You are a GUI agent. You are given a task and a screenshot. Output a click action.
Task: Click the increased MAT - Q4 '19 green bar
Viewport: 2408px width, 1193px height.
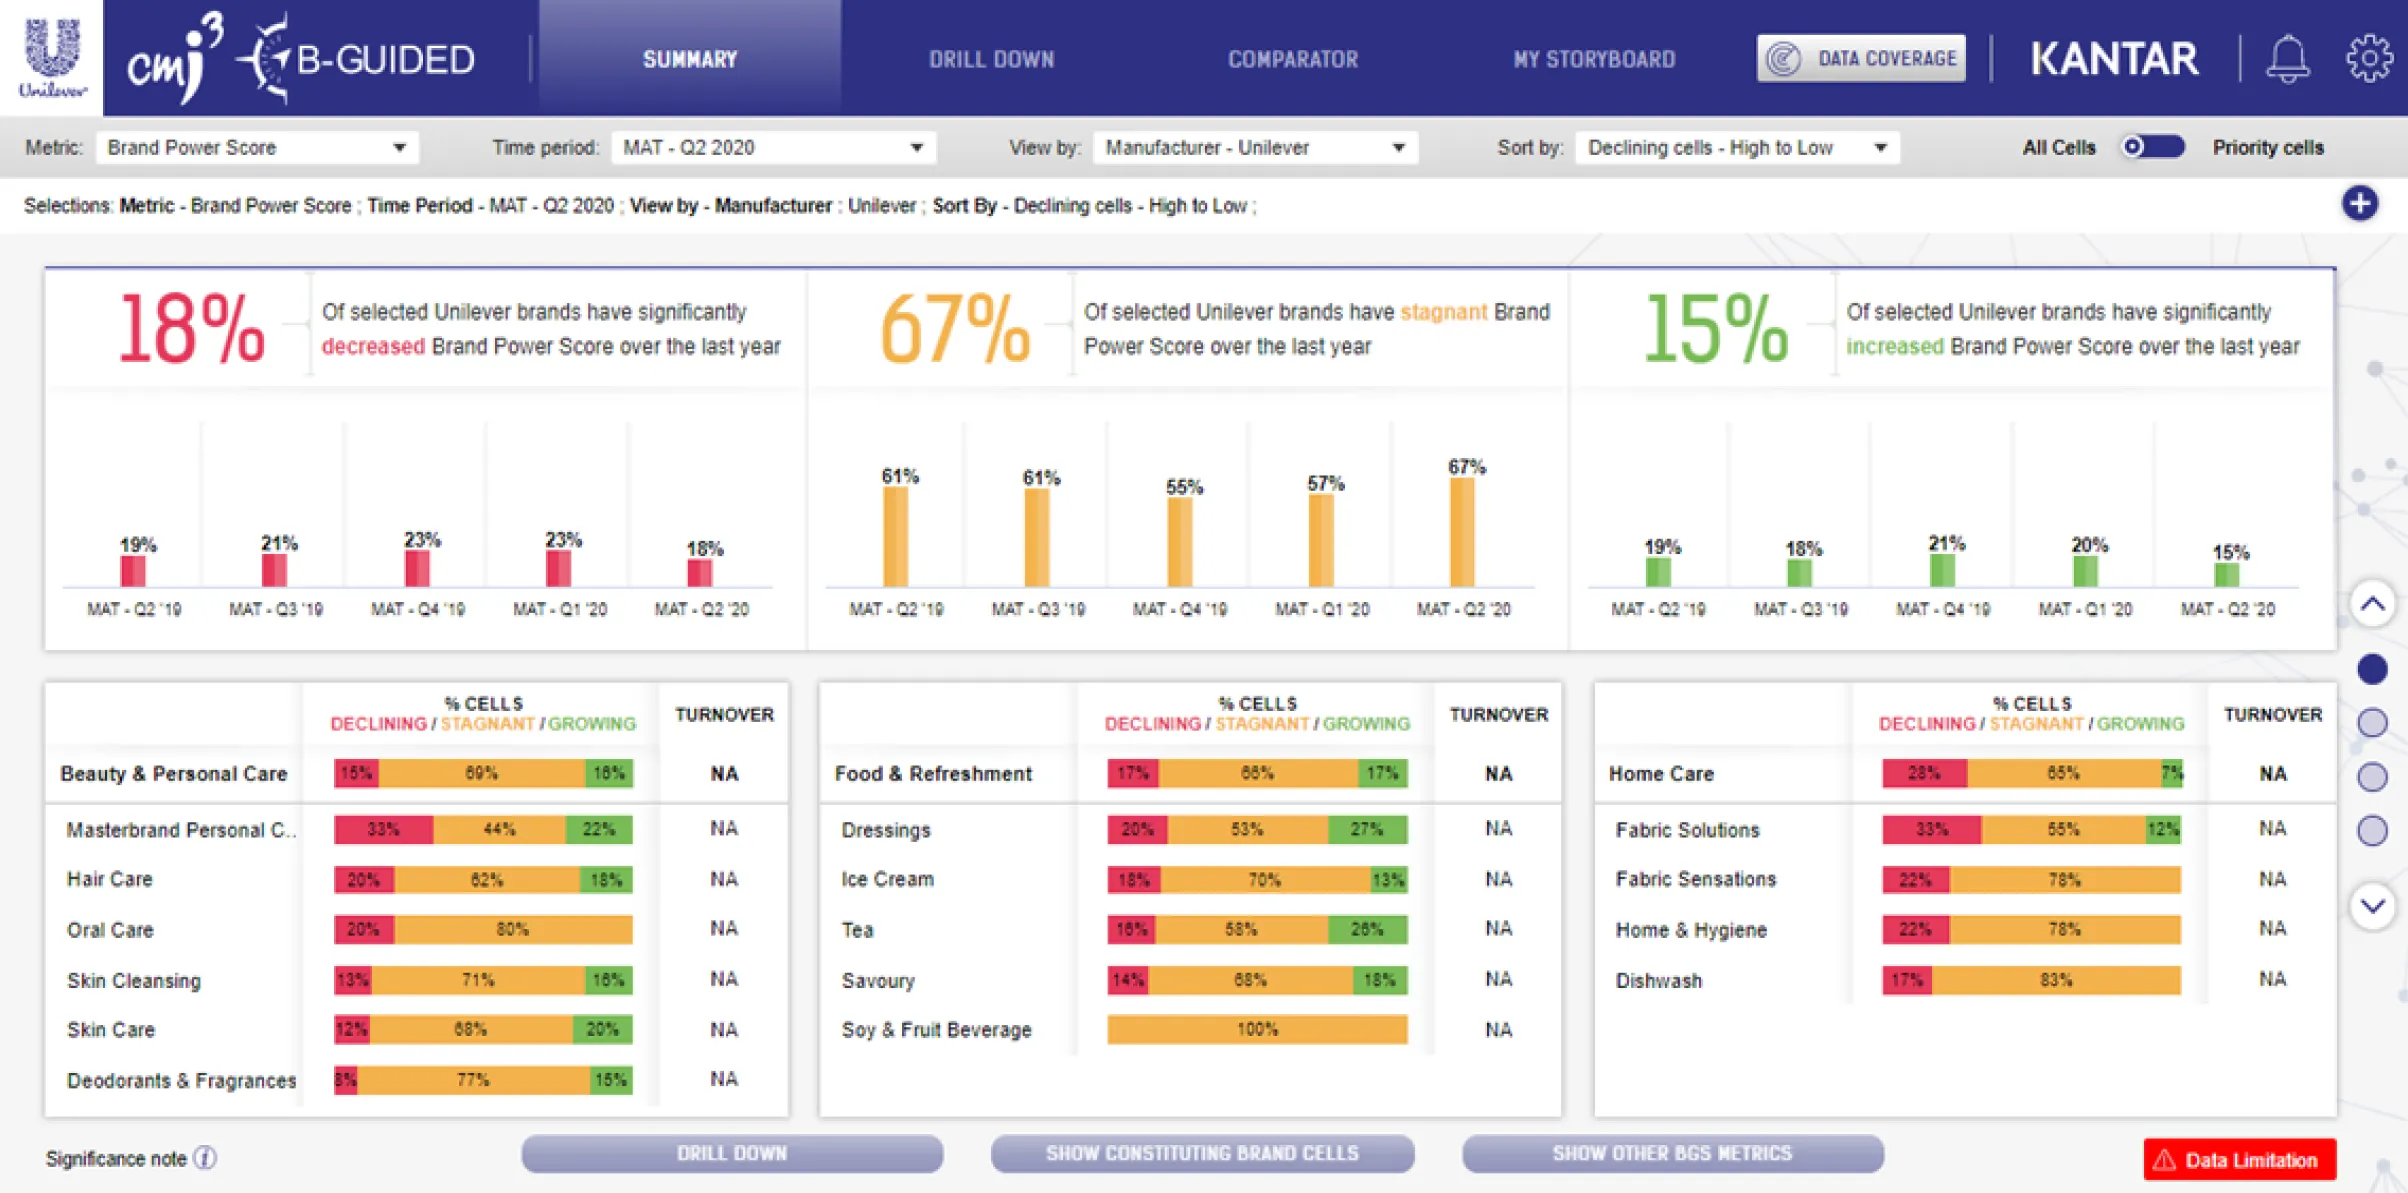pyautogui.click(x=1942, y=571)
